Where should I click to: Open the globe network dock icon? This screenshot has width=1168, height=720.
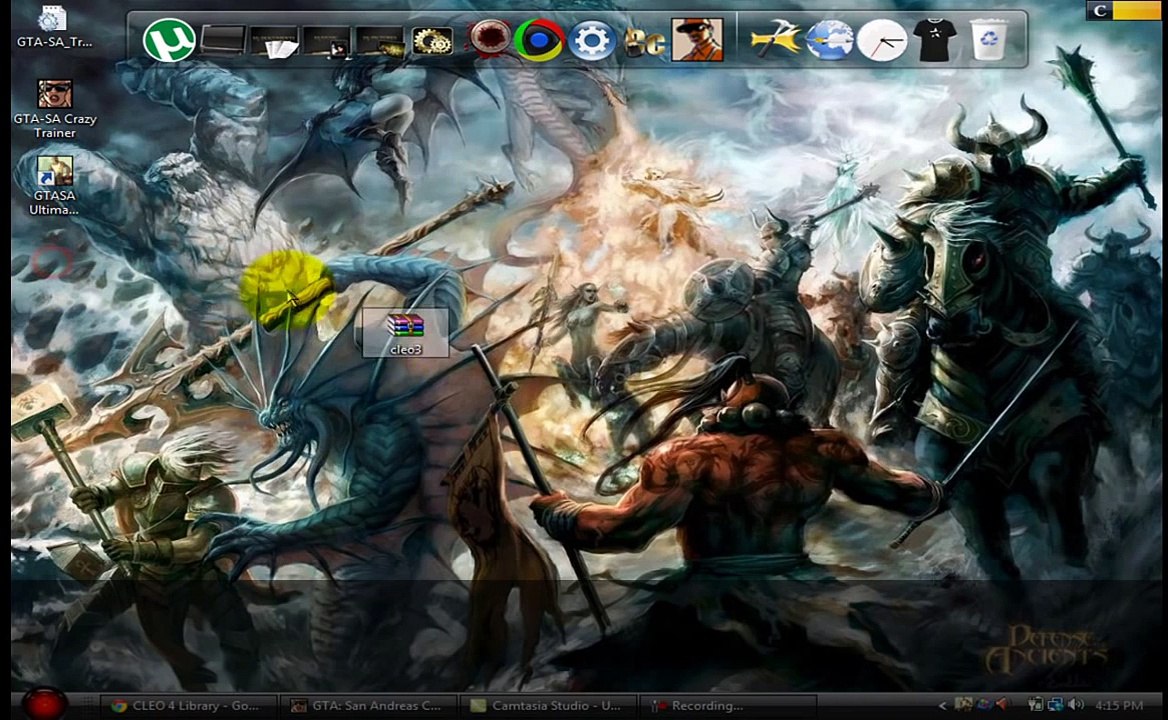829,40
